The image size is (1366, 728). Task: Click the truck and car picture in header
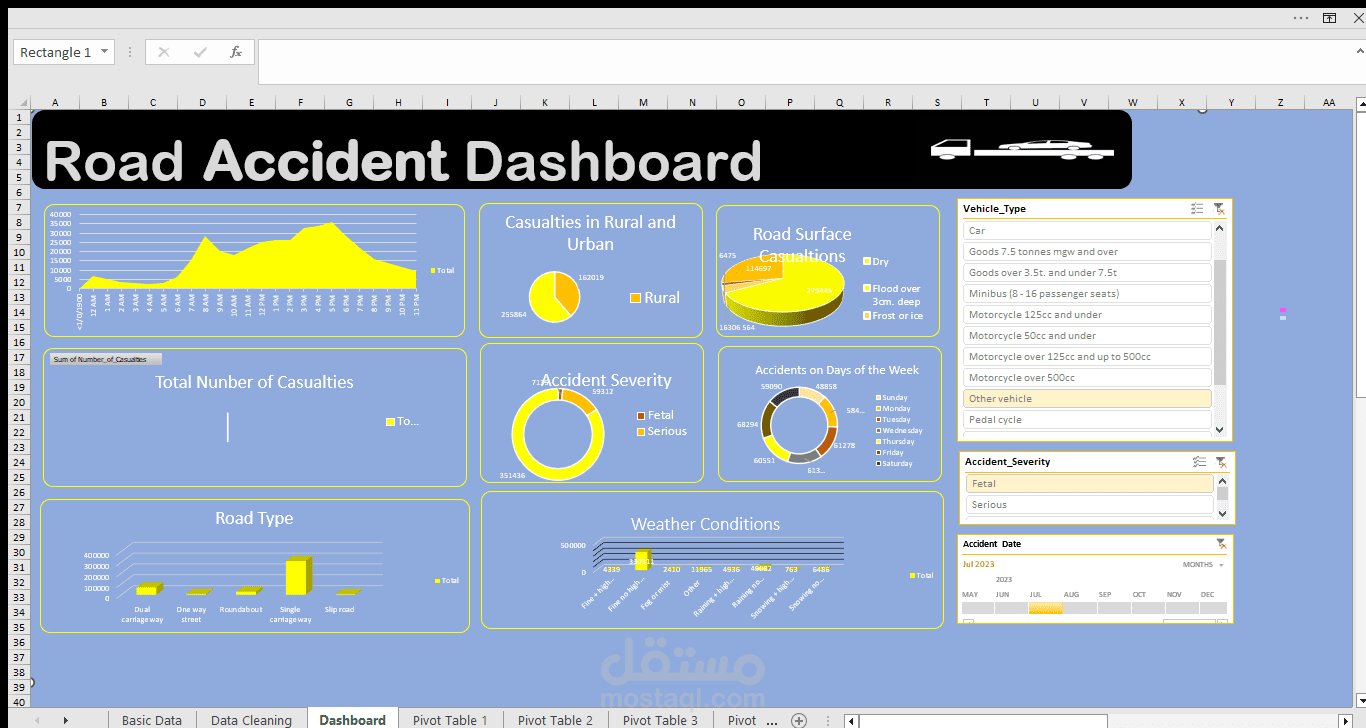point(1022,149)
